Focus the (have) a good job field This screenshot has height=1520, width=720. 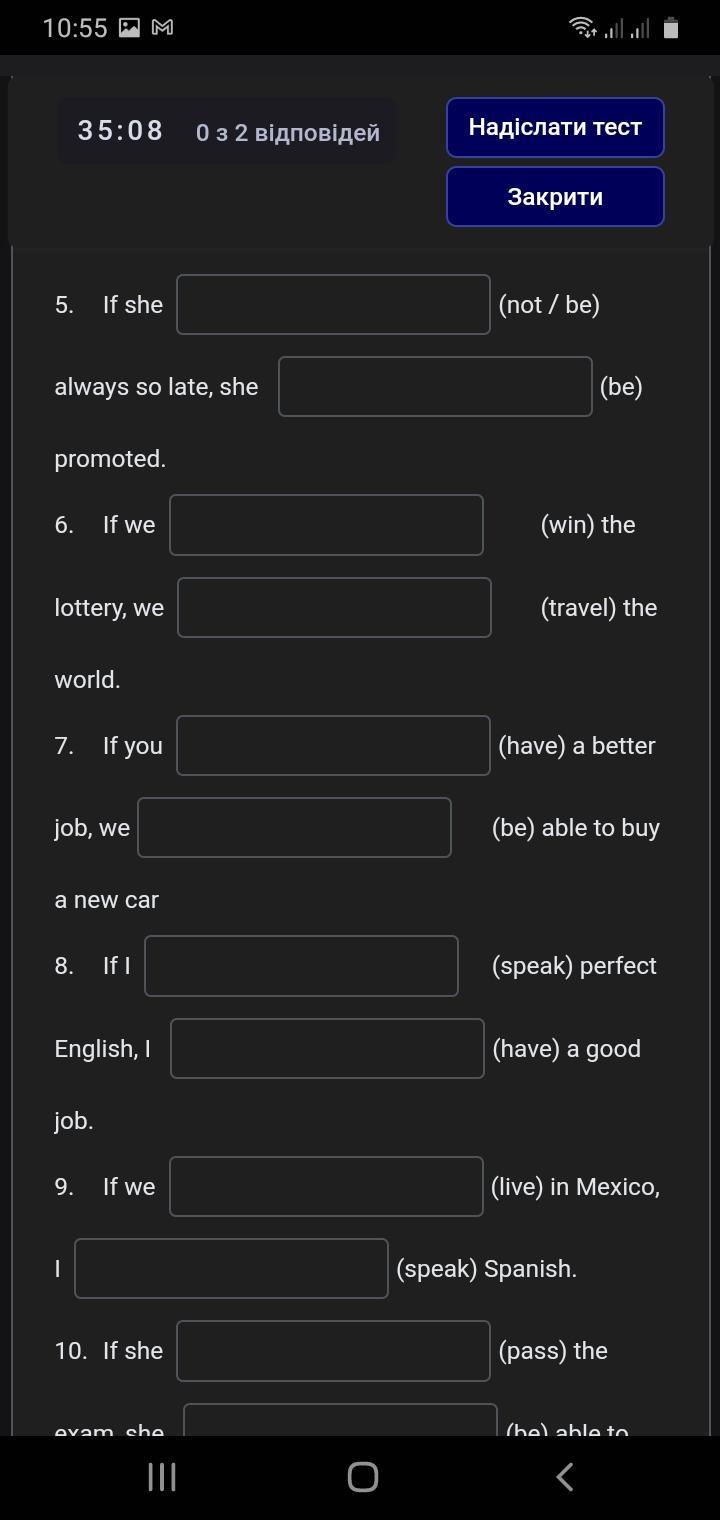[x=327, y=1048]
